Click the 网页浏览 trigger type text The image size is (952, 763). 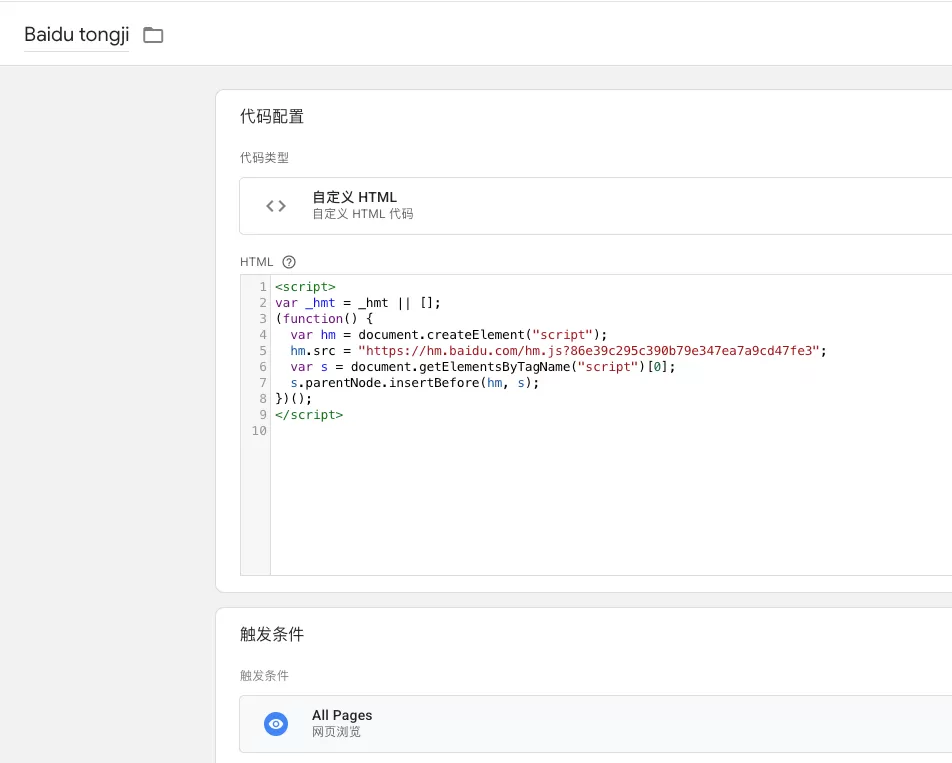(336, 731)
